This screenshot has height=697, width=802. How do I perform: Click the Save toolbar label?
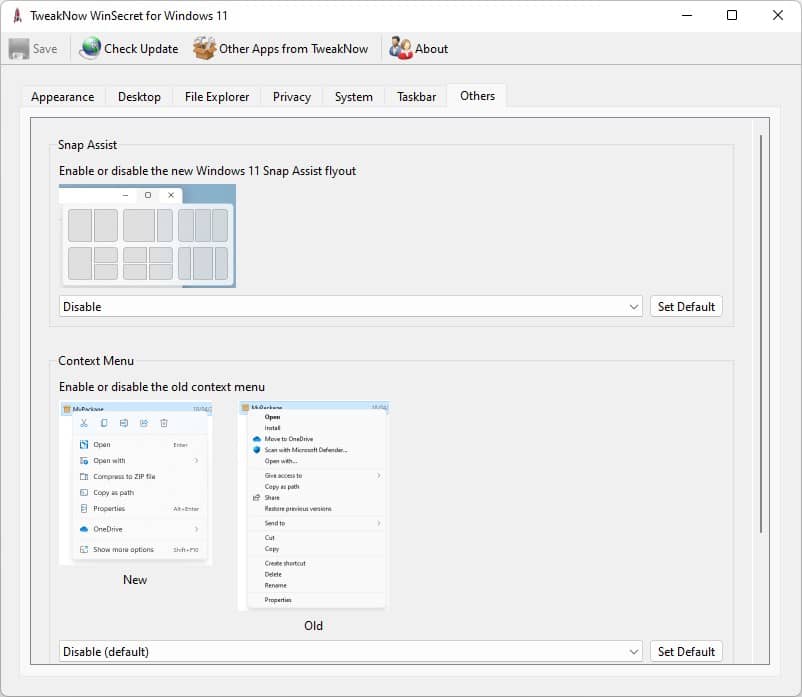click(45, 49)
